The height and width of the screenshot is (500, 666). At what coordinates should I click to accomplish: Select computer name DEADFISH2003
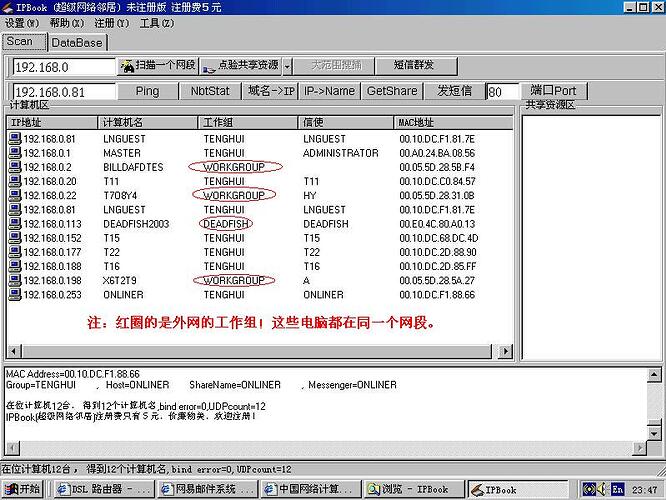coord(136,224)
